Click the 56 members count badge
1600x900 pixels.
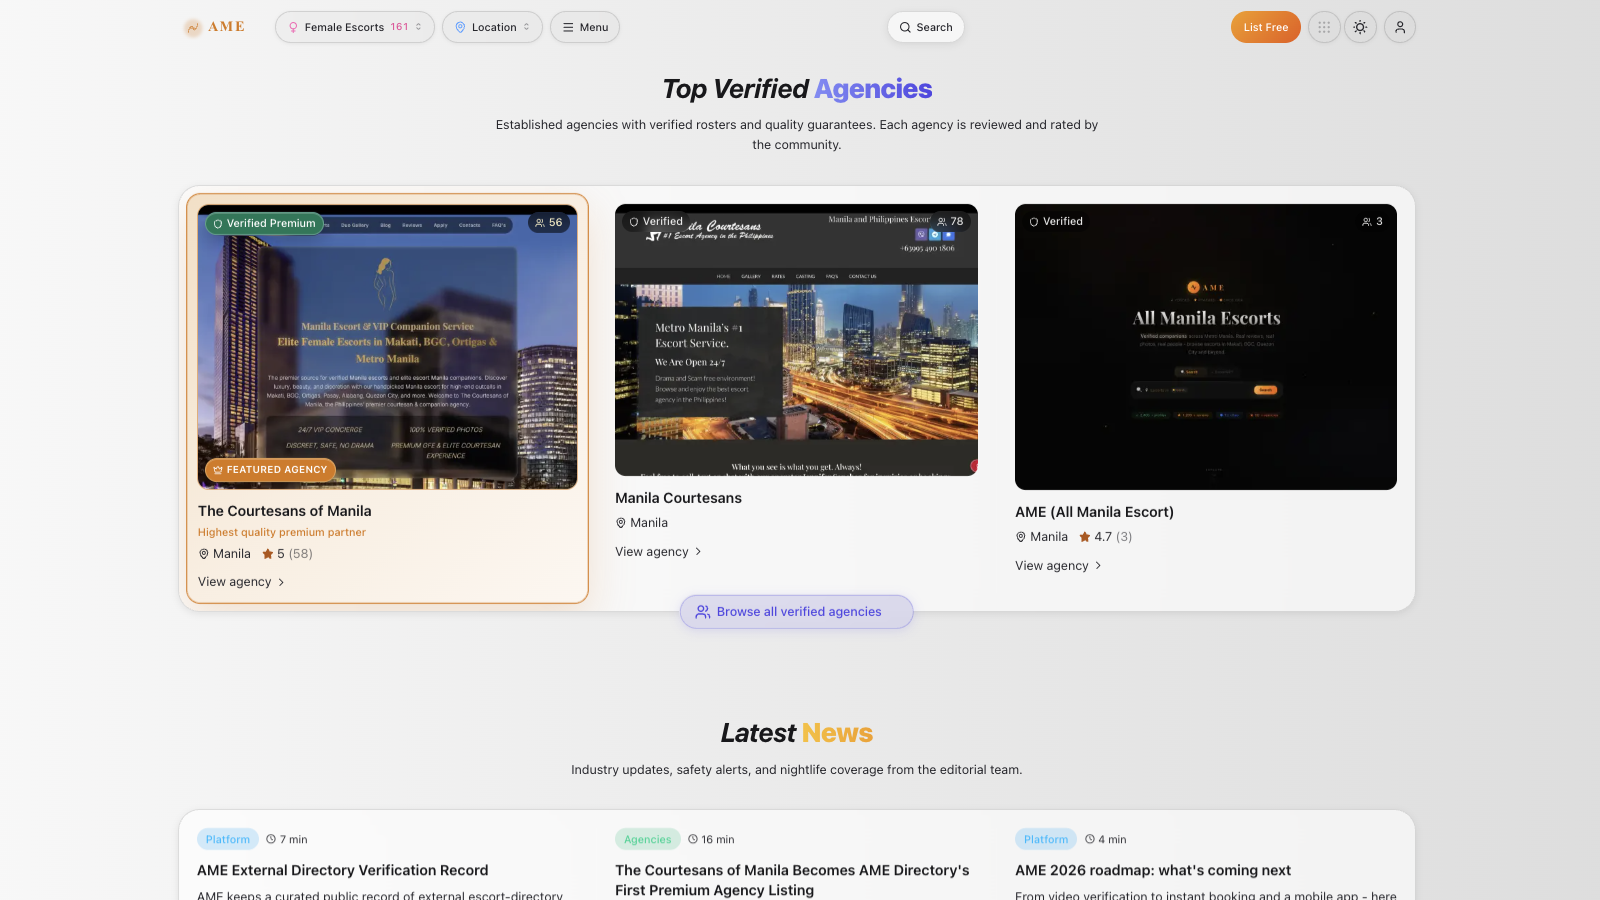tap(549, 223)
